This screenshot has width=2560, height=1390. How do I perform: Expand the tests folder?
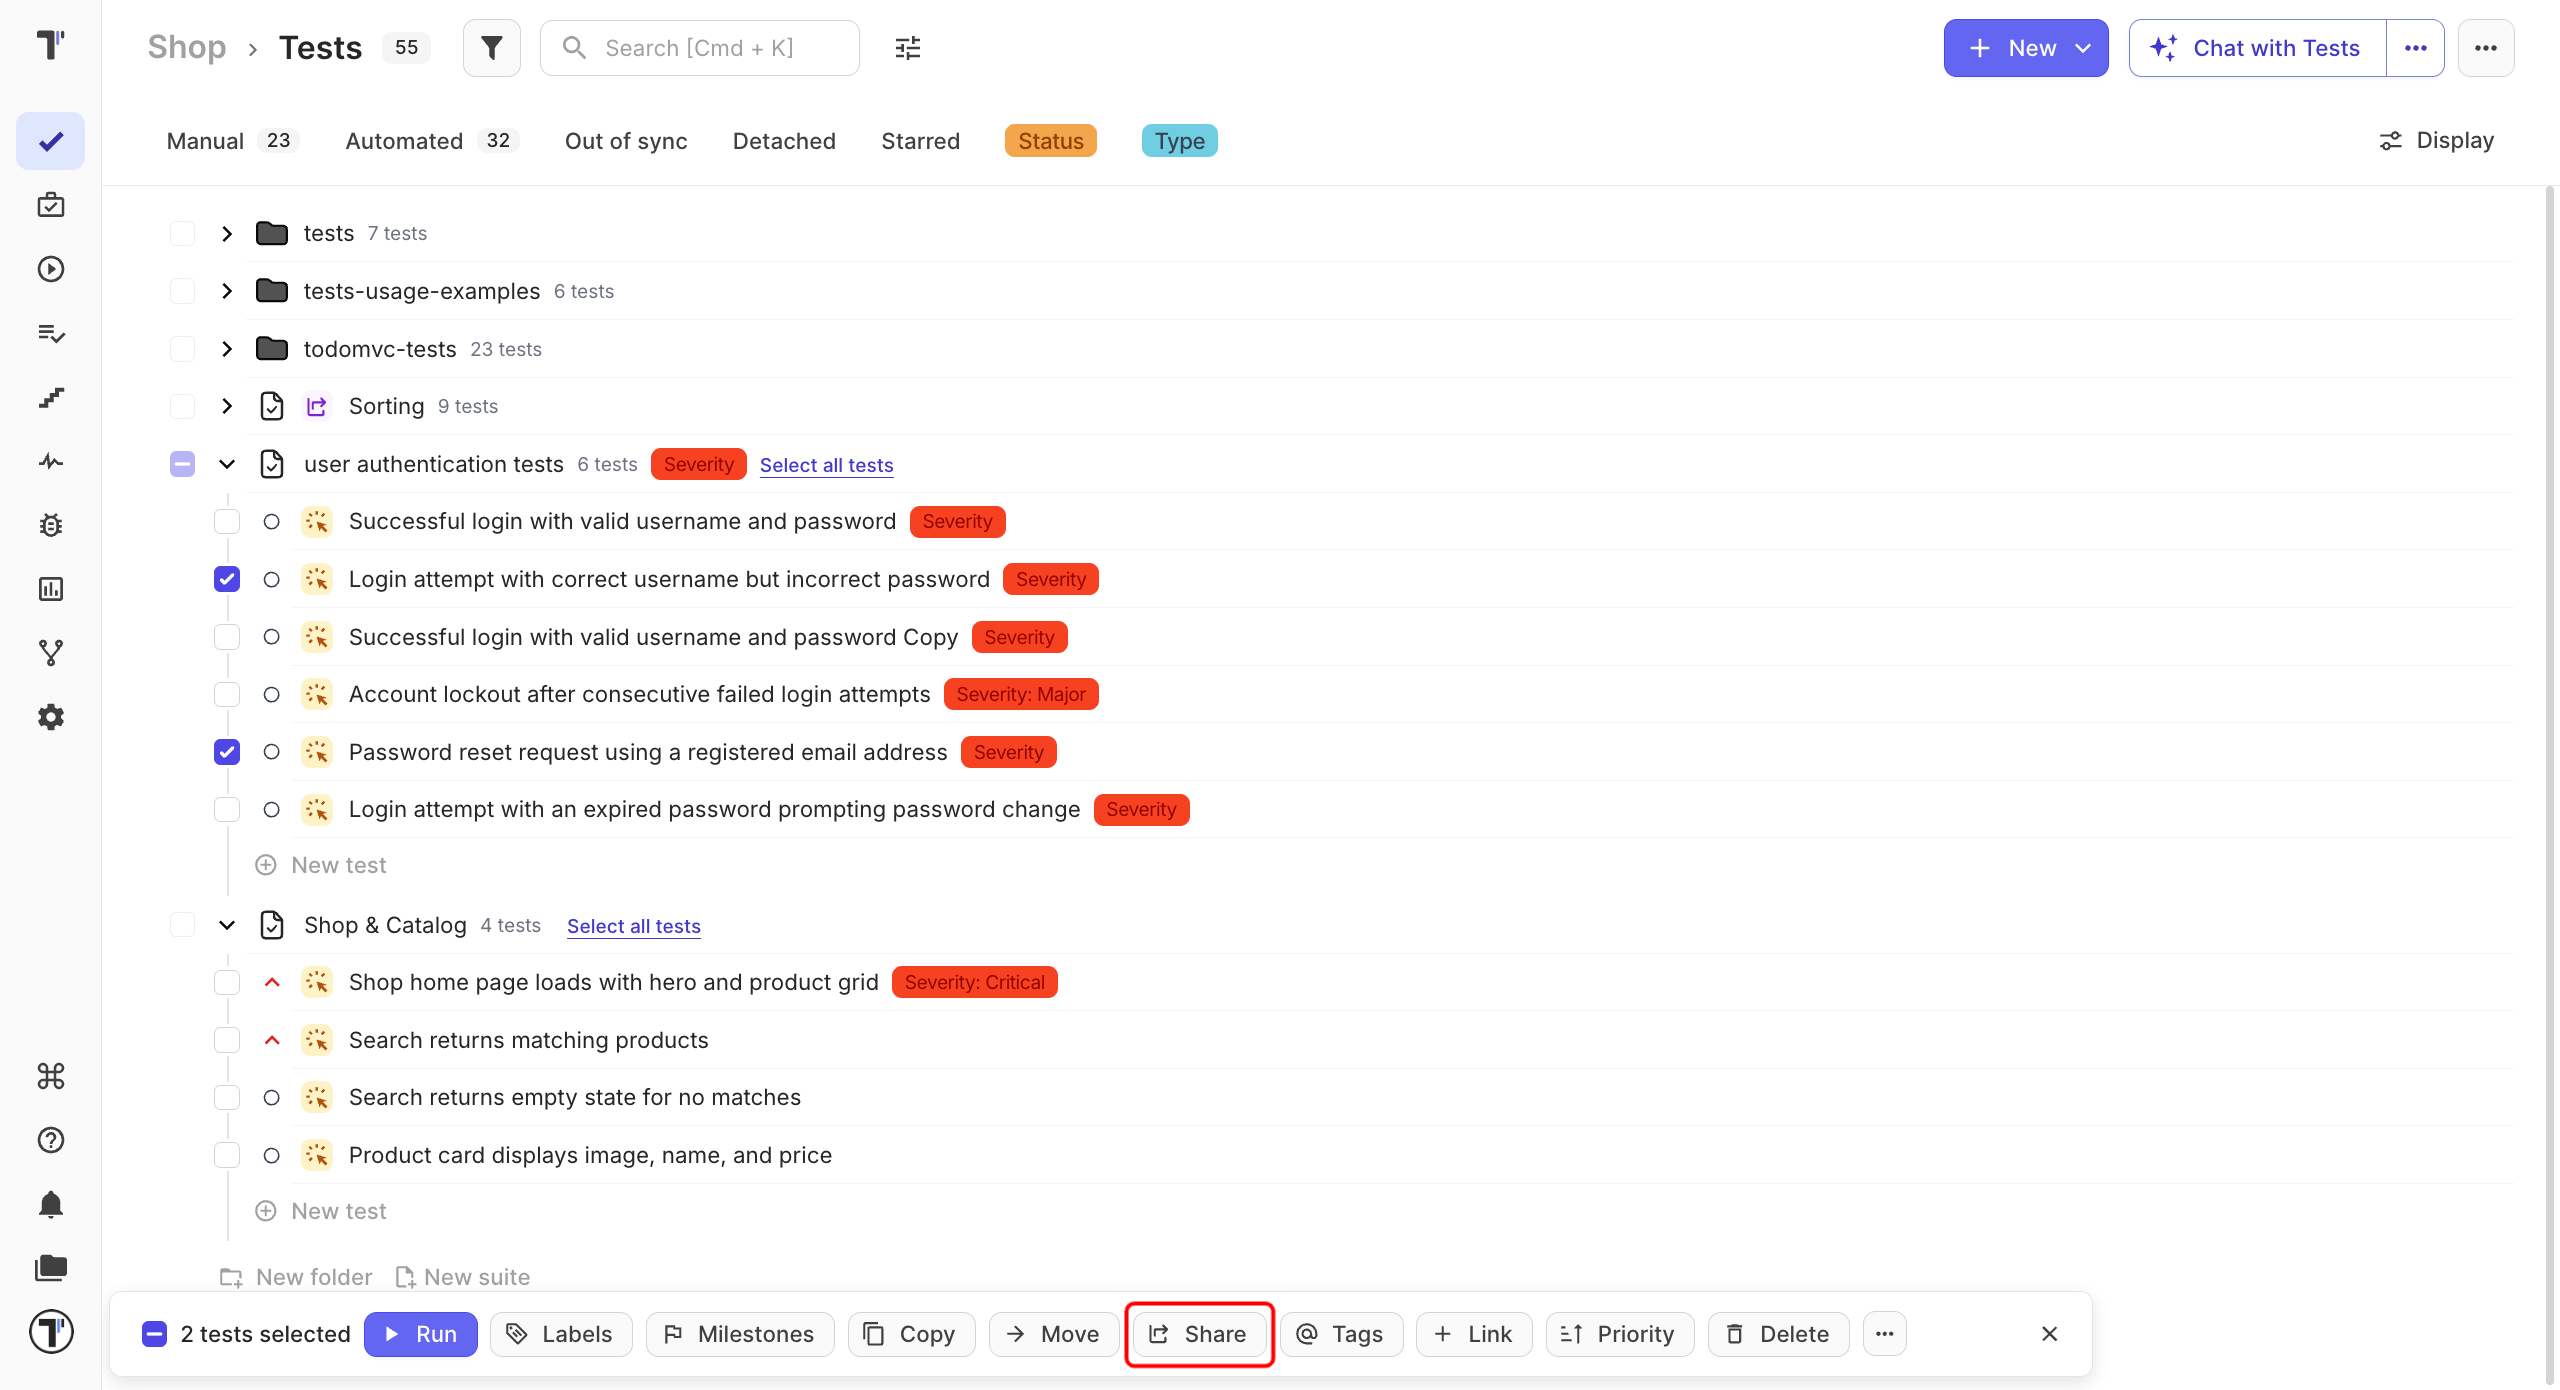pos(227,233)
